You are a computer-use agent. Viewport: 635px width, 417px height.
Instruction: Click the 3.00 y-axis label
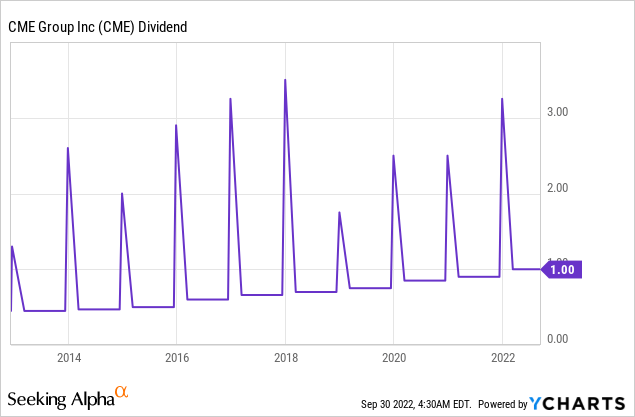point(558,112)
